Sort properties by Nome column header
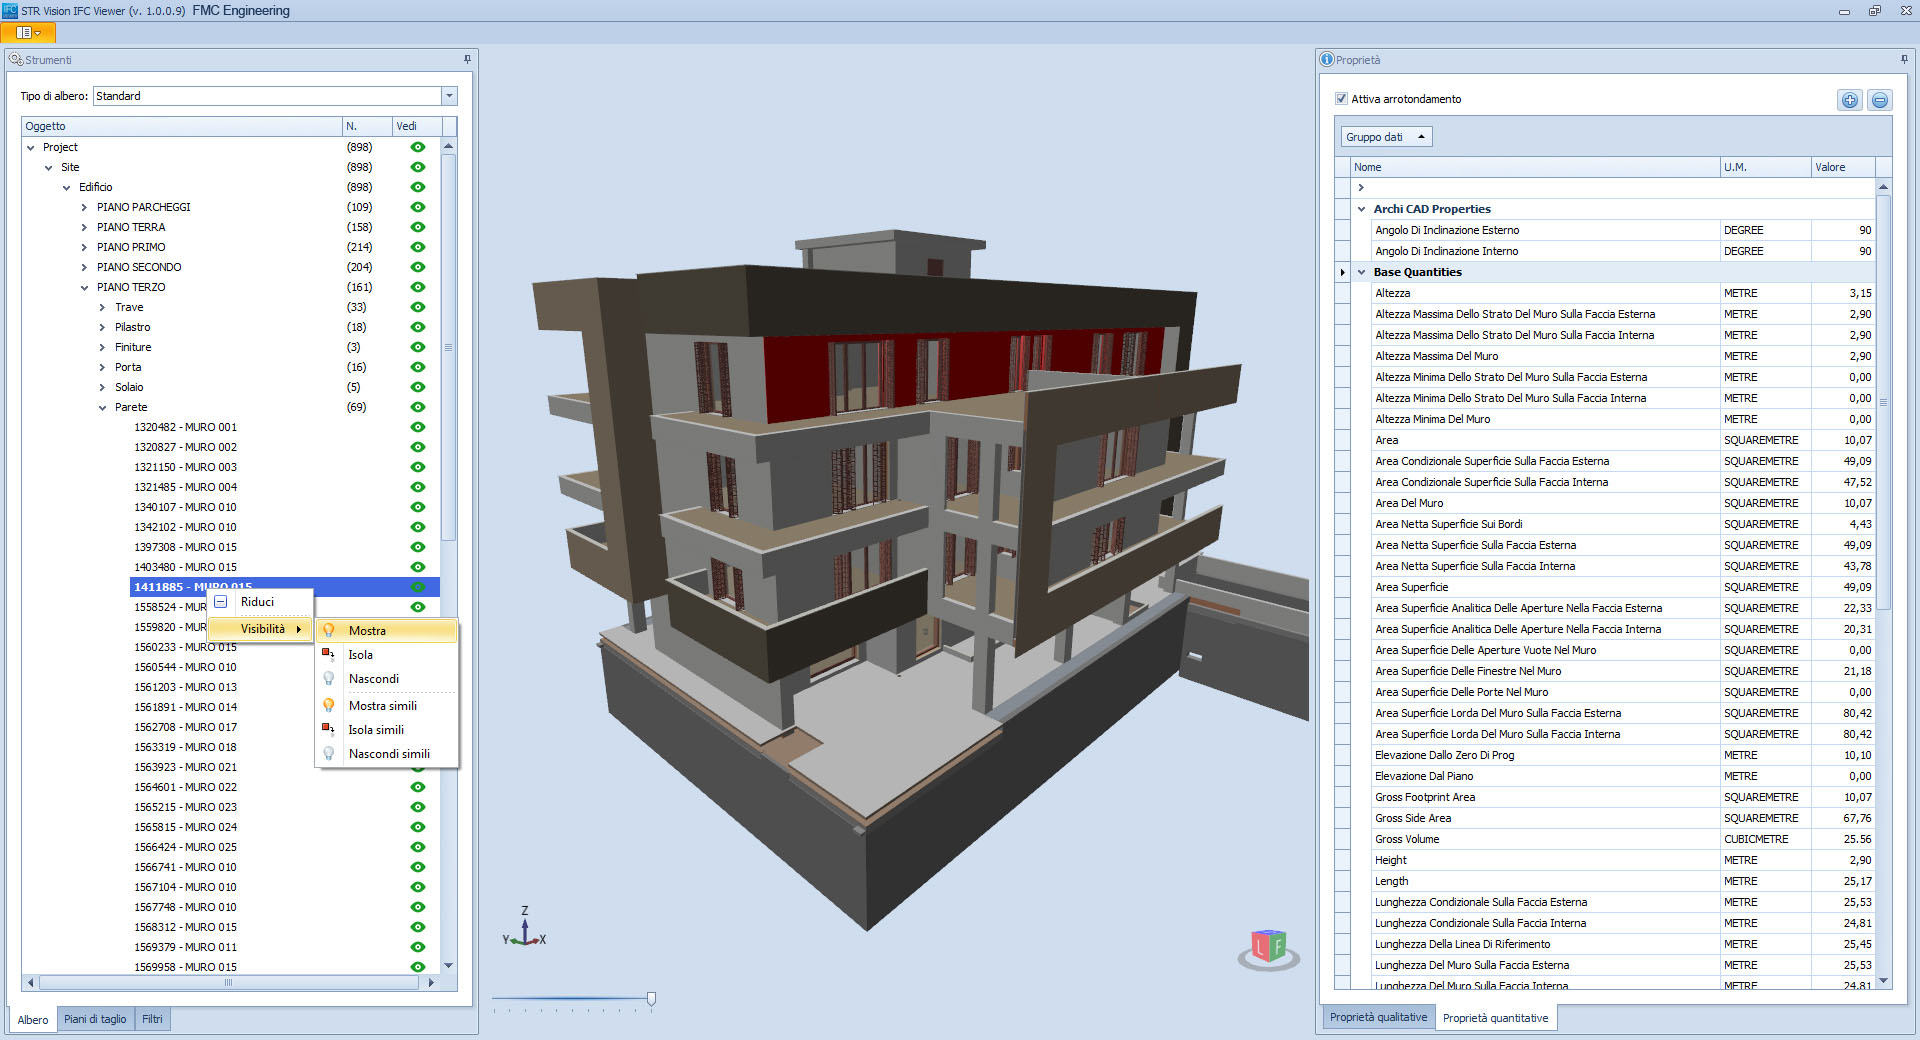 point(1534,167)
